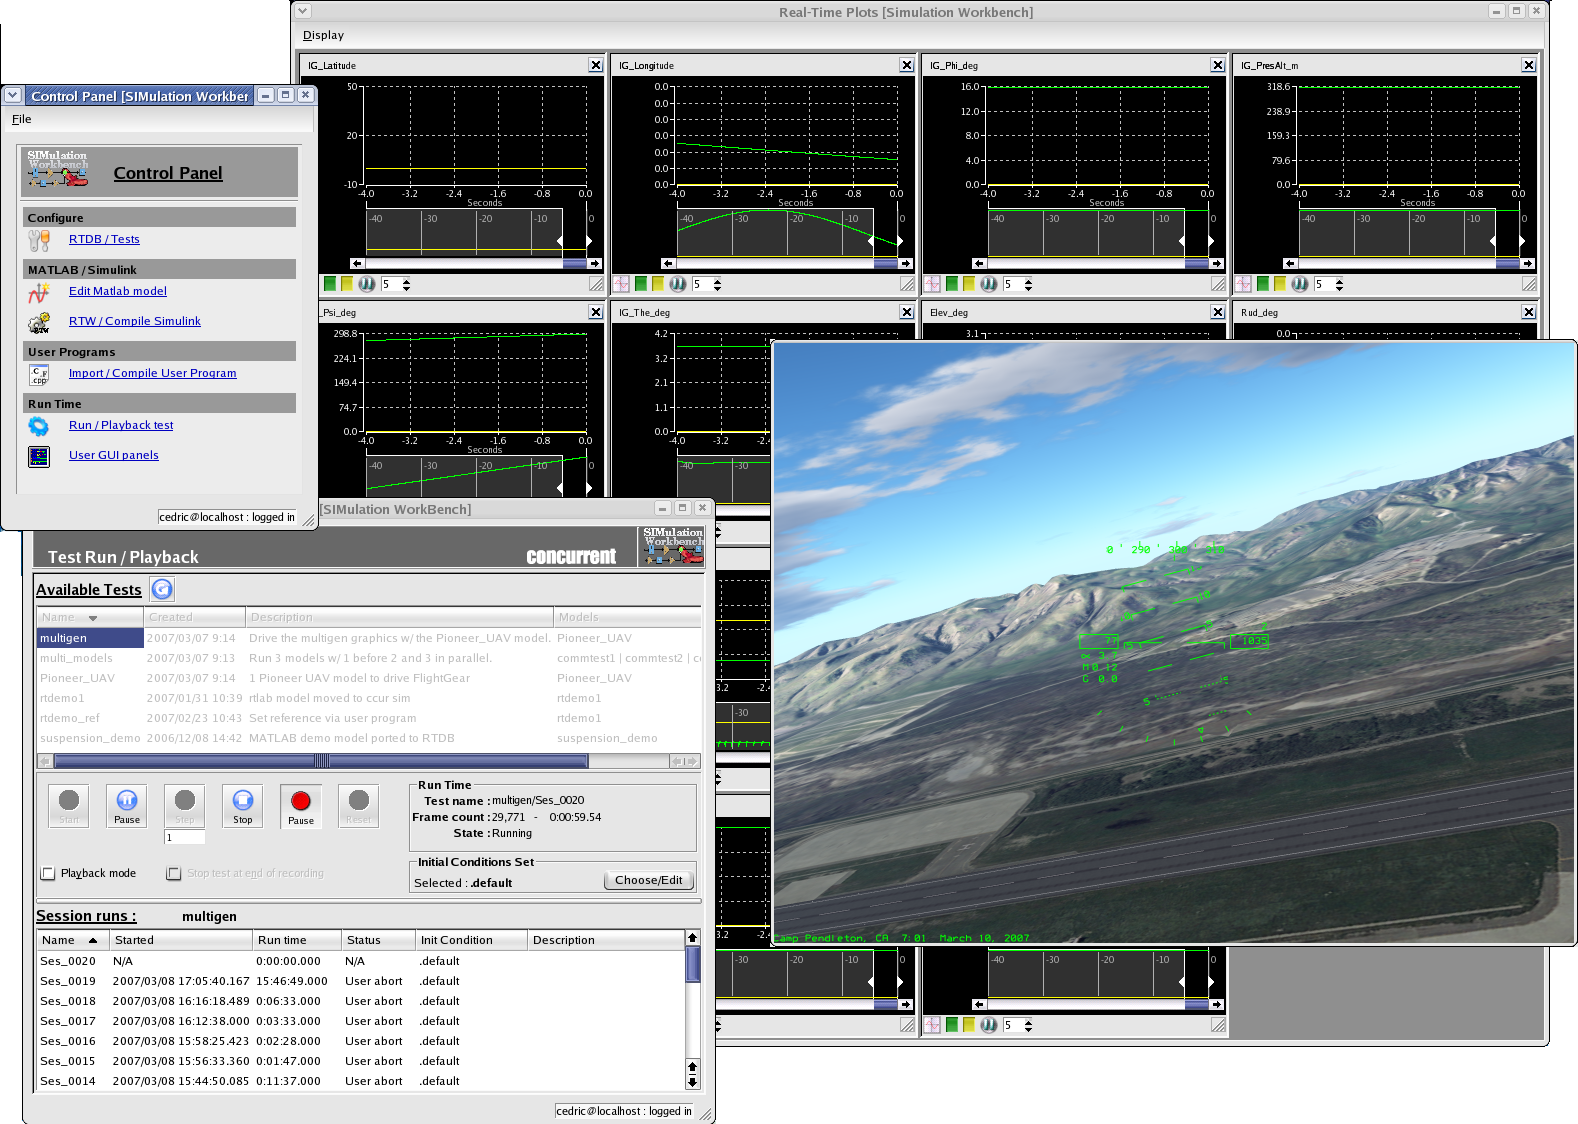Open the Display menu in Real-Time Plots
The height and width of the screenshot is (1124, 1578).
coord(323,35)
